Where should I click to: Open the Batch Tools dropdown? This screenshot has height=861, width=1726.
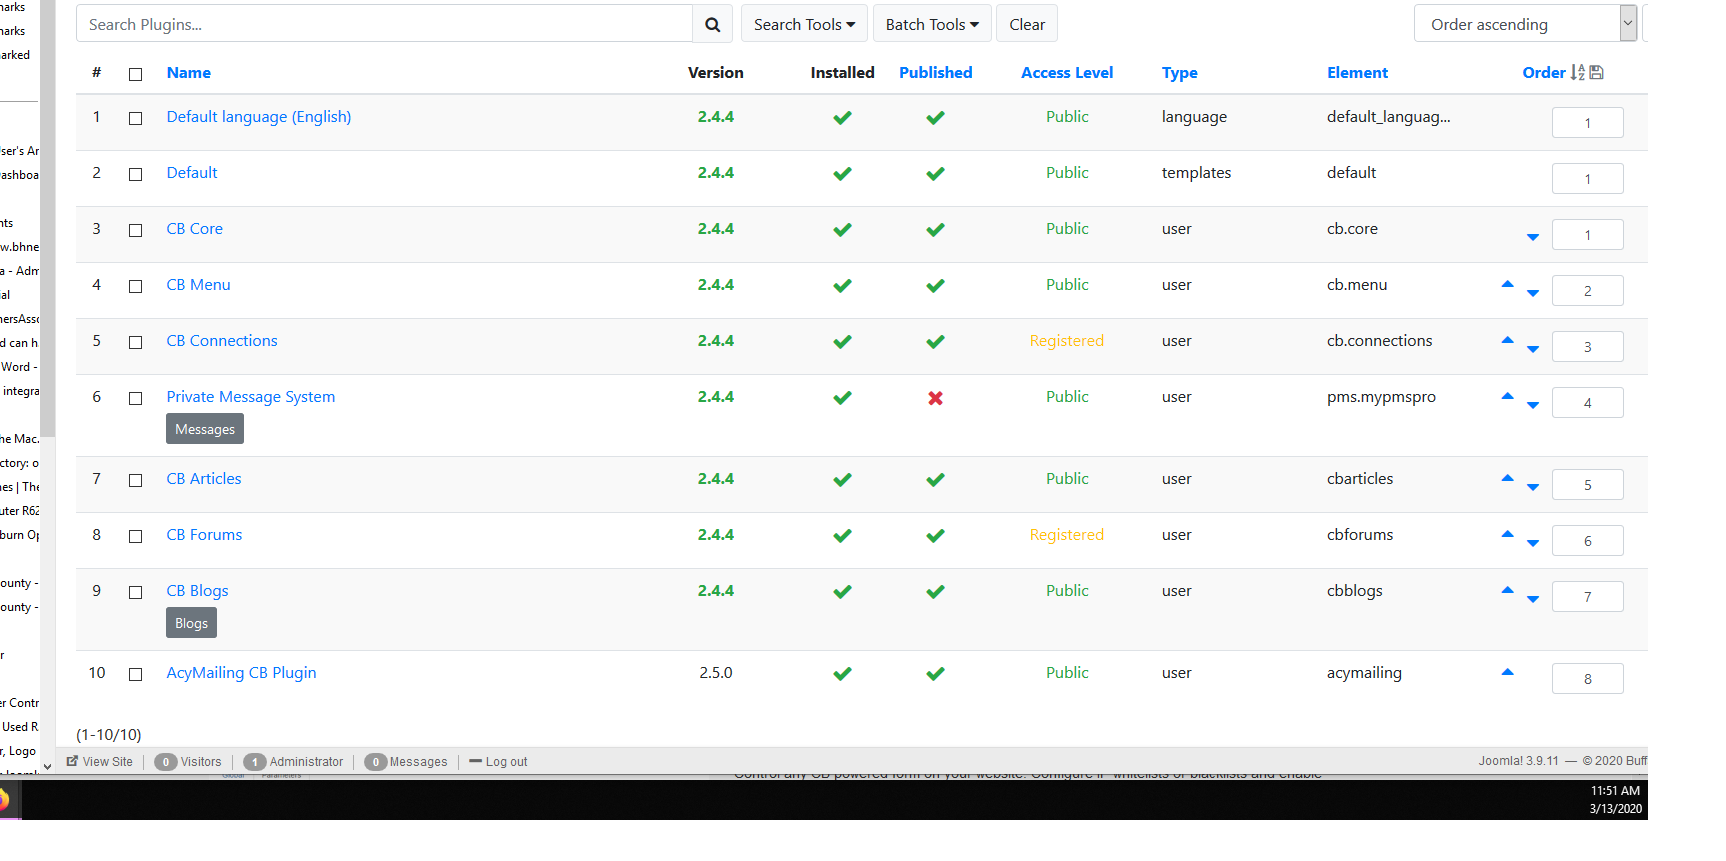[x=932, y=24]
